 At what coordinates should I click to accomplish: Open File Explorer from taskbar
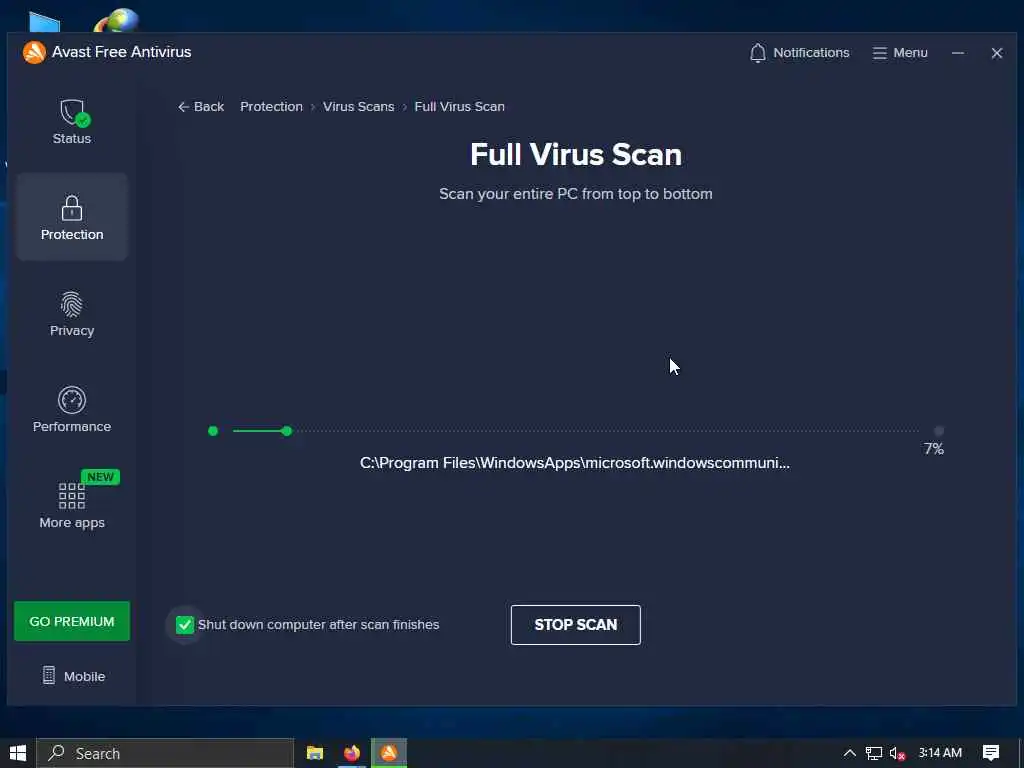[315, 753]
